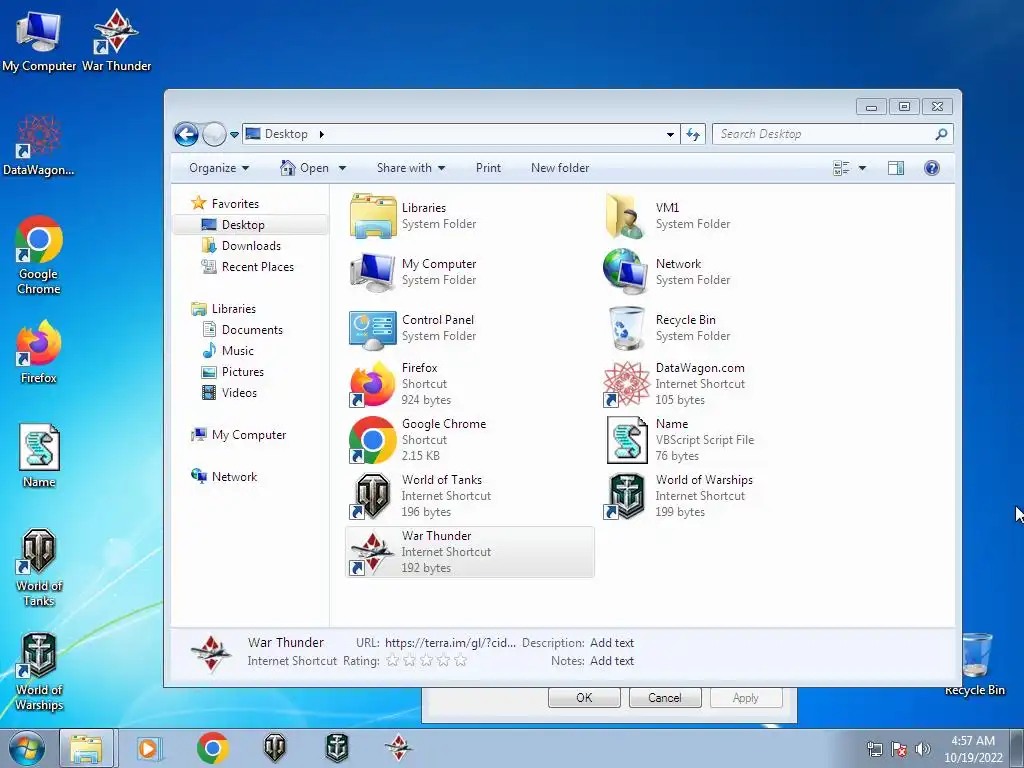Image resolution: width=1024 pixels, height=768 pixels.
Task: Select the VM1 system folder icon
Action: click(626, 216)
